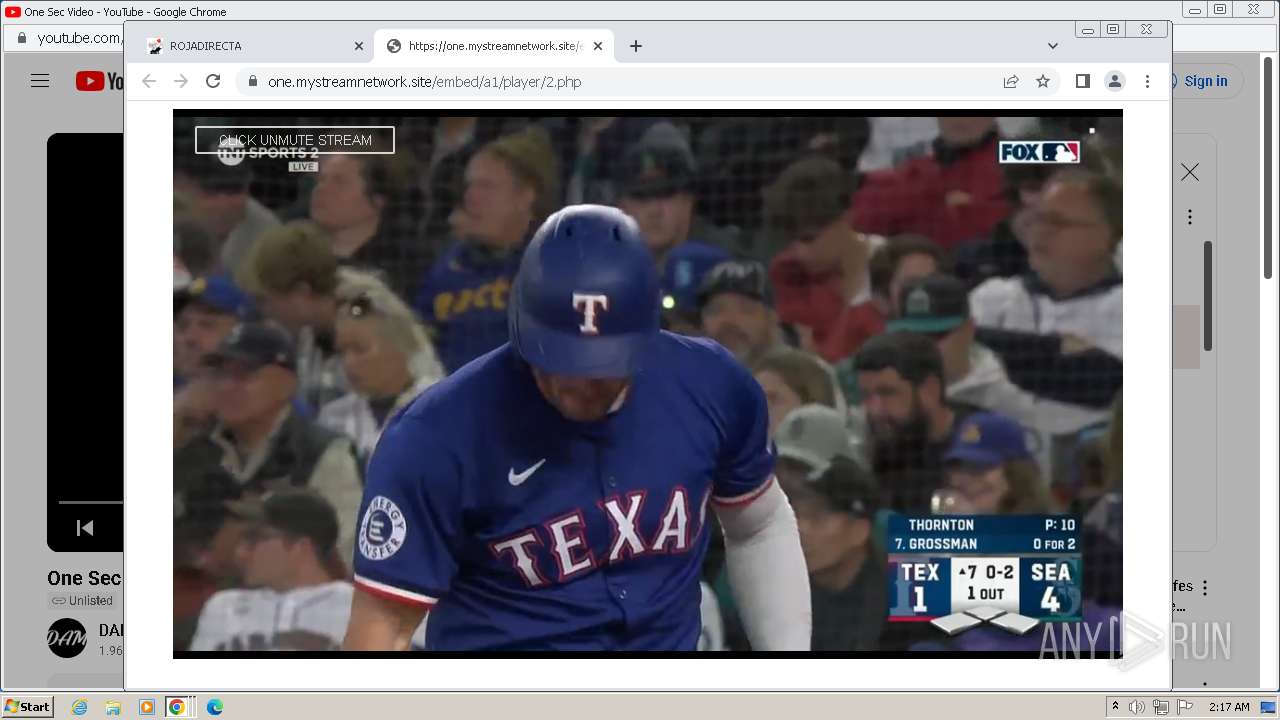Bookmark this page with star
The height and width of the screenshot is (720, 1280).
(x=1043, y=82)
